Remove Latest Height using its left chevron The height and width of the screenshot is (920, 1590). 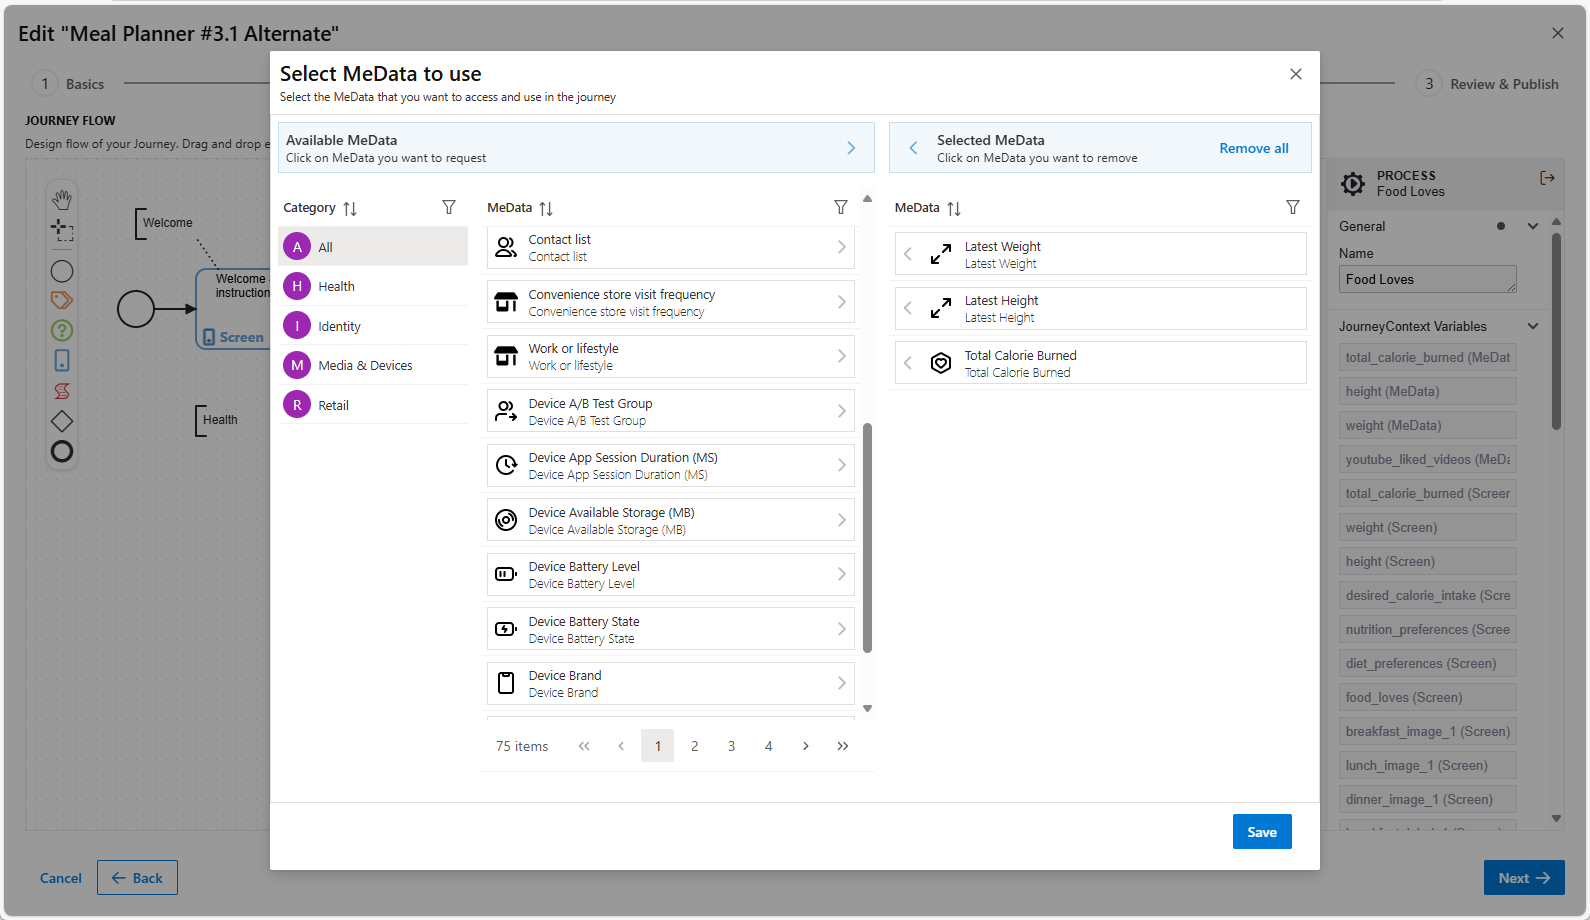click(x=908, y=308)
